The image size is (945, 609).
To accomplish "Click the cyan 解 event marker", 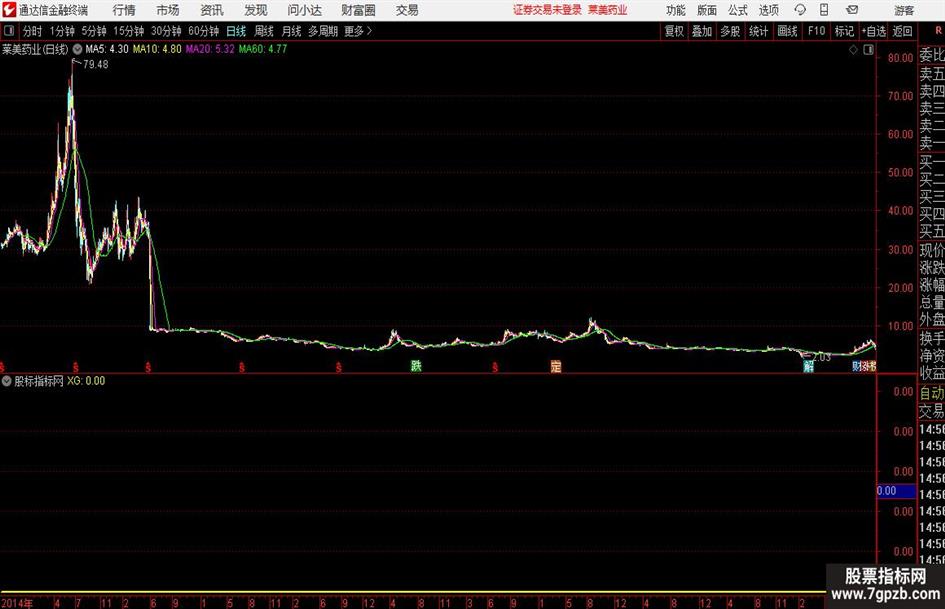I will coord(808,365).
